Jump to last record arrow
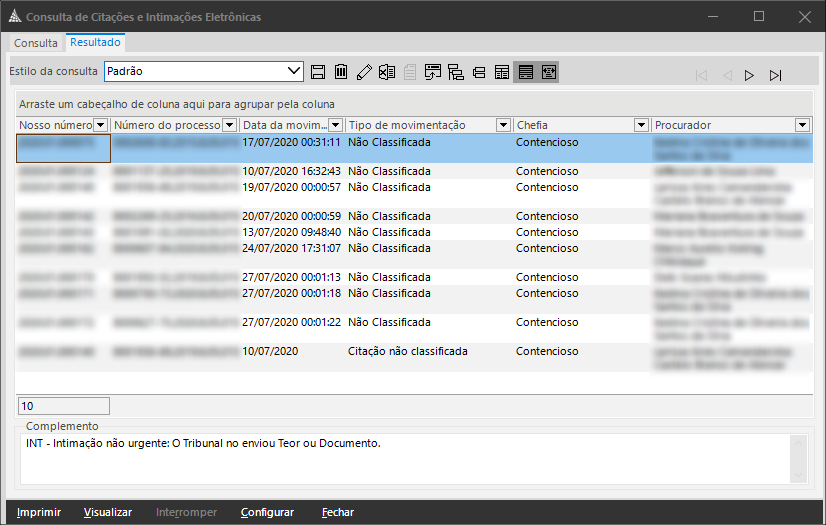This screenshot has height=525, width=826. [775, 75]
